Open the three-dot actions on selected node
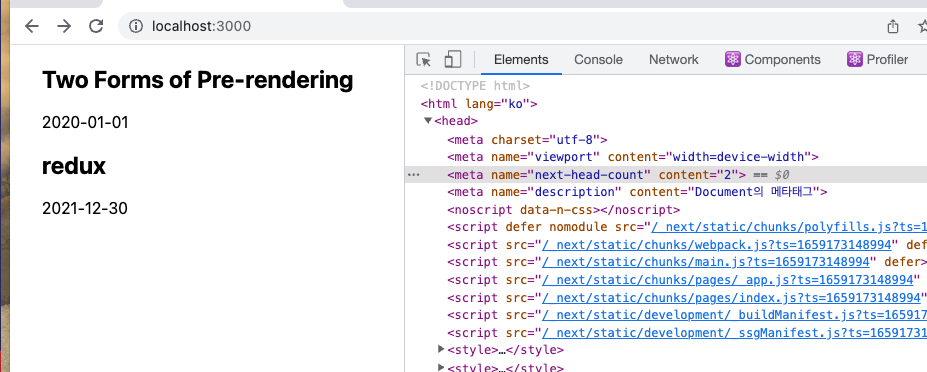Viewport: 927px width, 372px height. click(414, 175)
